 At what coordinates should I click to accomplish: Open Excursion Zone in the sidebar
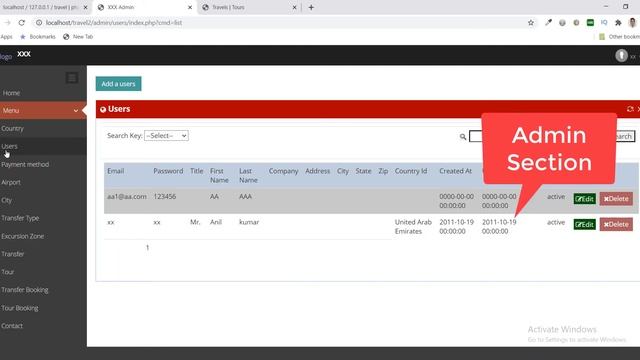22,236
